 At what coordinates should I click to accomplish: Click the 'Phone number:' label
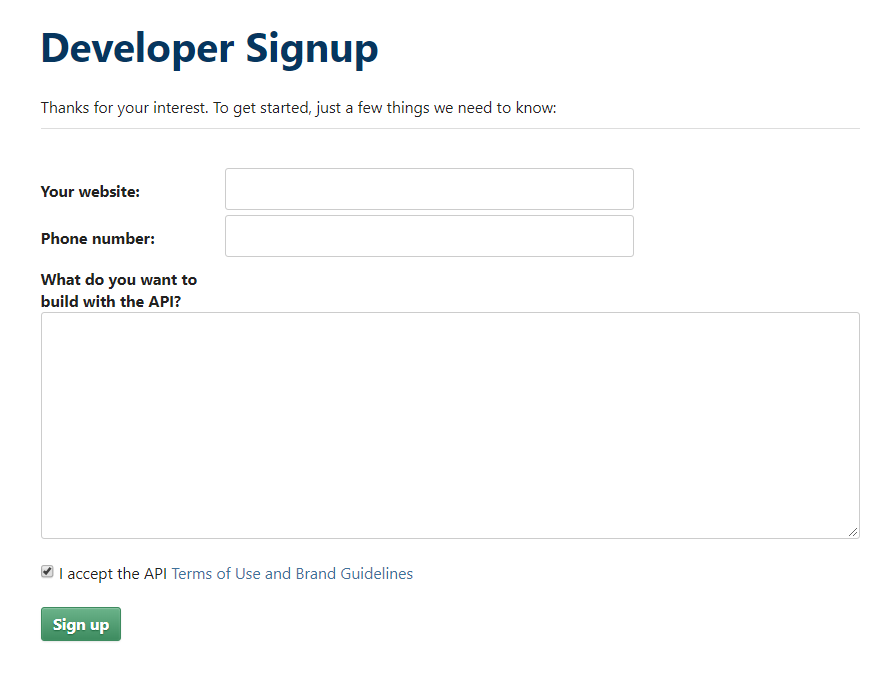click(97, 239)
